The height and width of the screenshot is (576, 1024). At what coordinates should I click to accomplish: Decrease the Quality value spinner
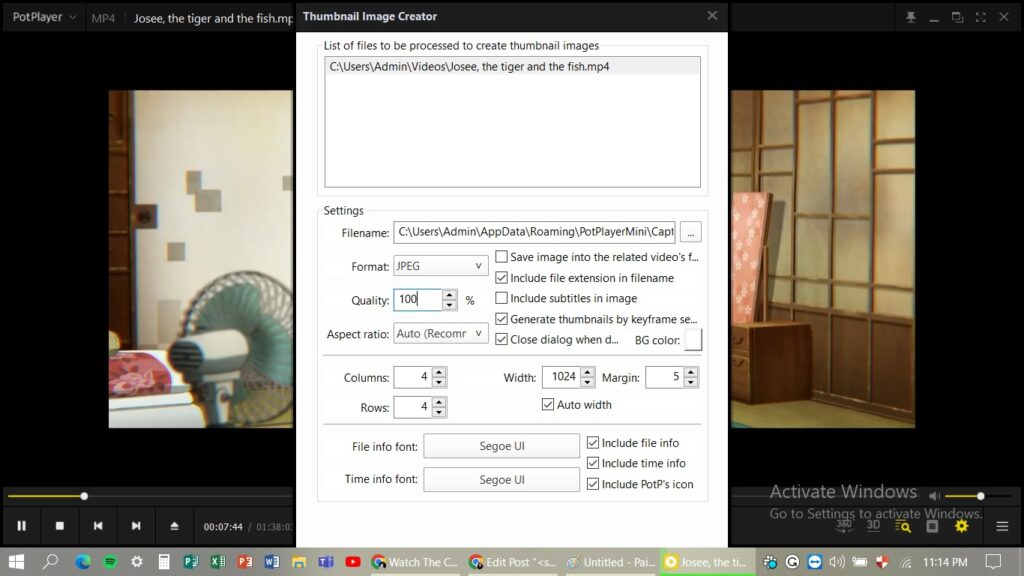(449, 305)
